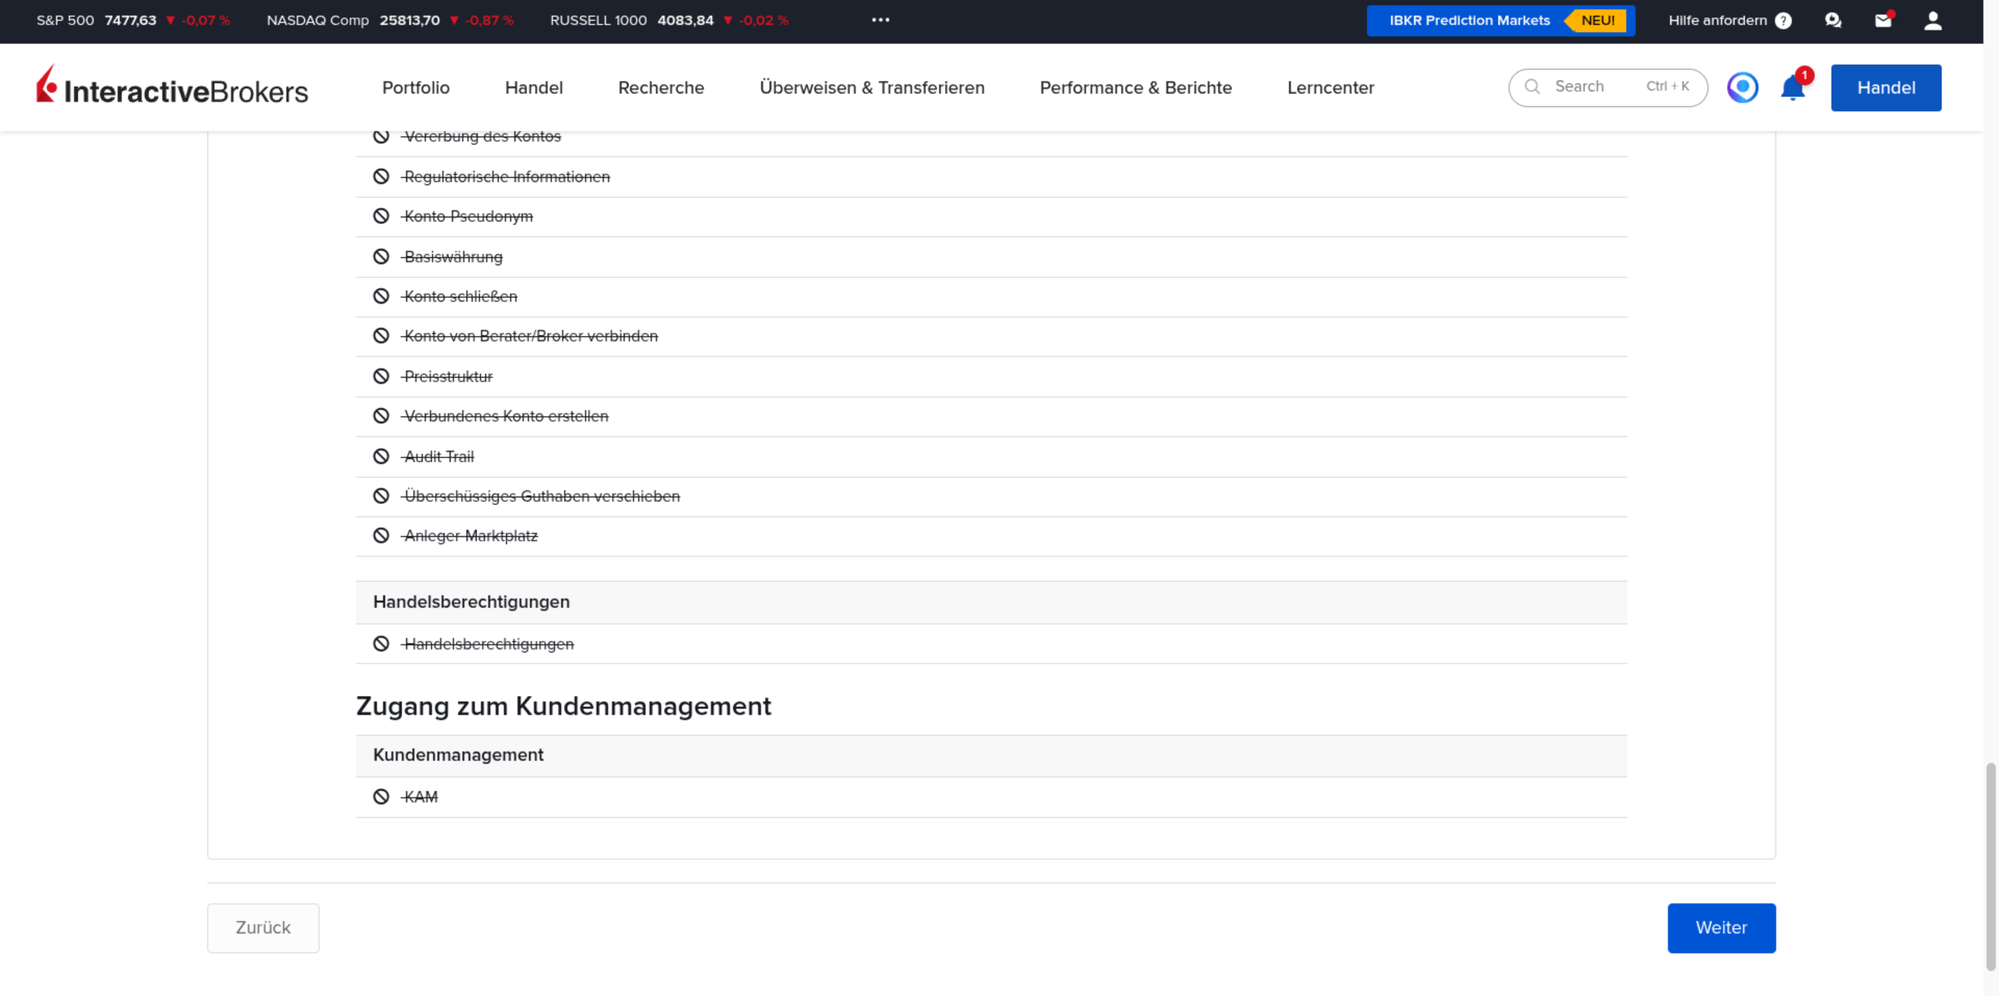The height and width of the screenshot is (996, 1999).
Task: Click the blocked icon beside Preisstruktur
Action: coord(381,376)
